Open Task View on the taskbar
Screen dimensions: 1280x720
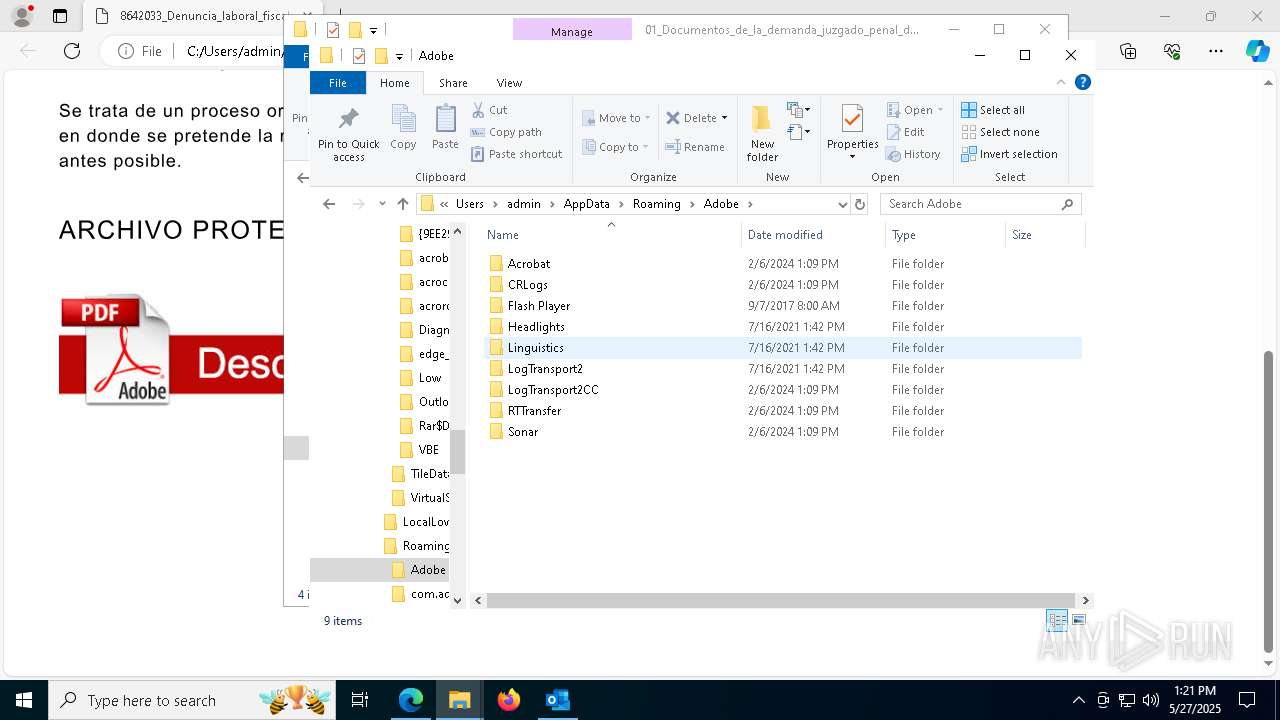(x=360, y=700)
